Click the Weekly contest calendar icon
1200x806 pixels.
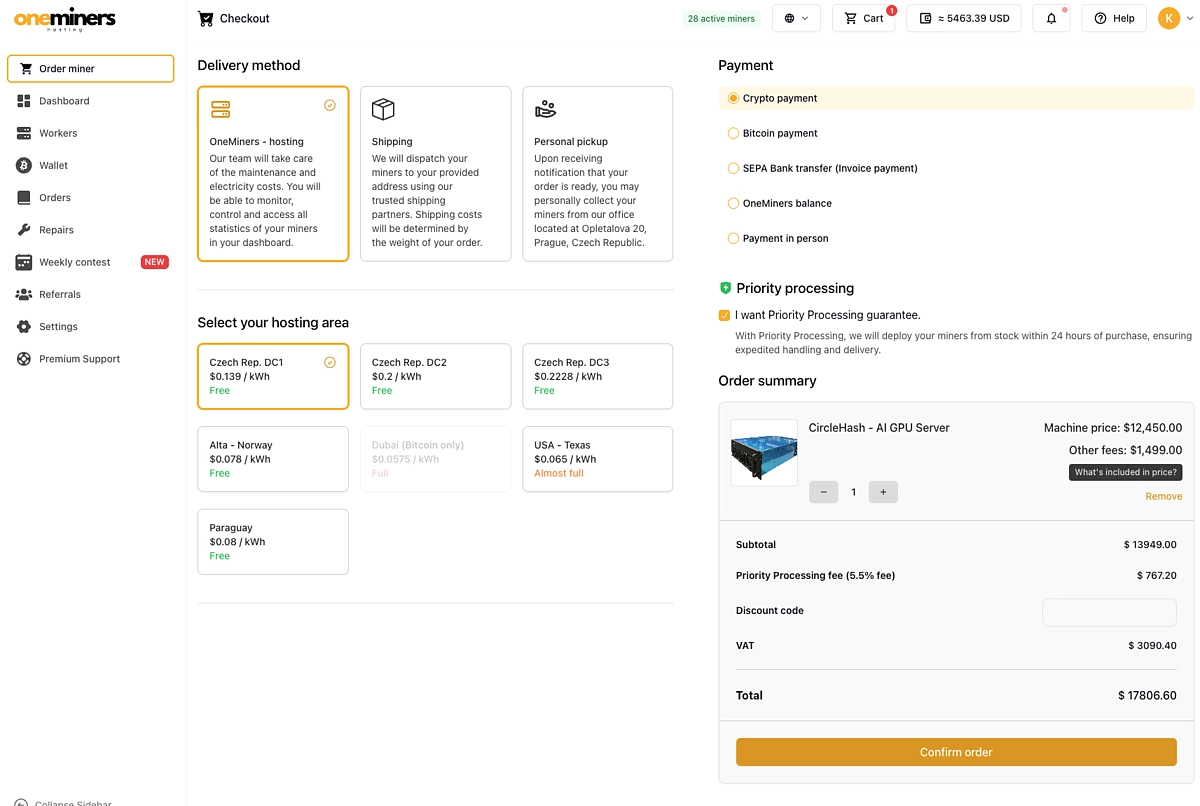click(24, 262)
